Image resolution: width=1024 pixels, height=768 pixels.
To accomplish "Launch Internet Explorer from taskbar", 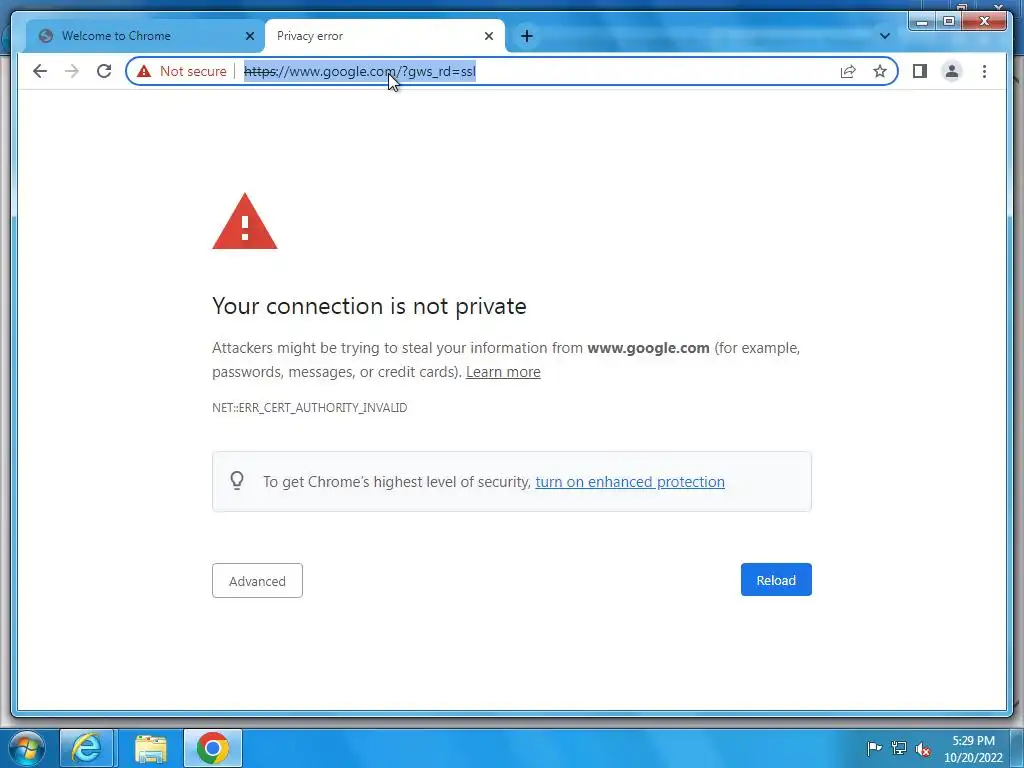I will 86,748.
